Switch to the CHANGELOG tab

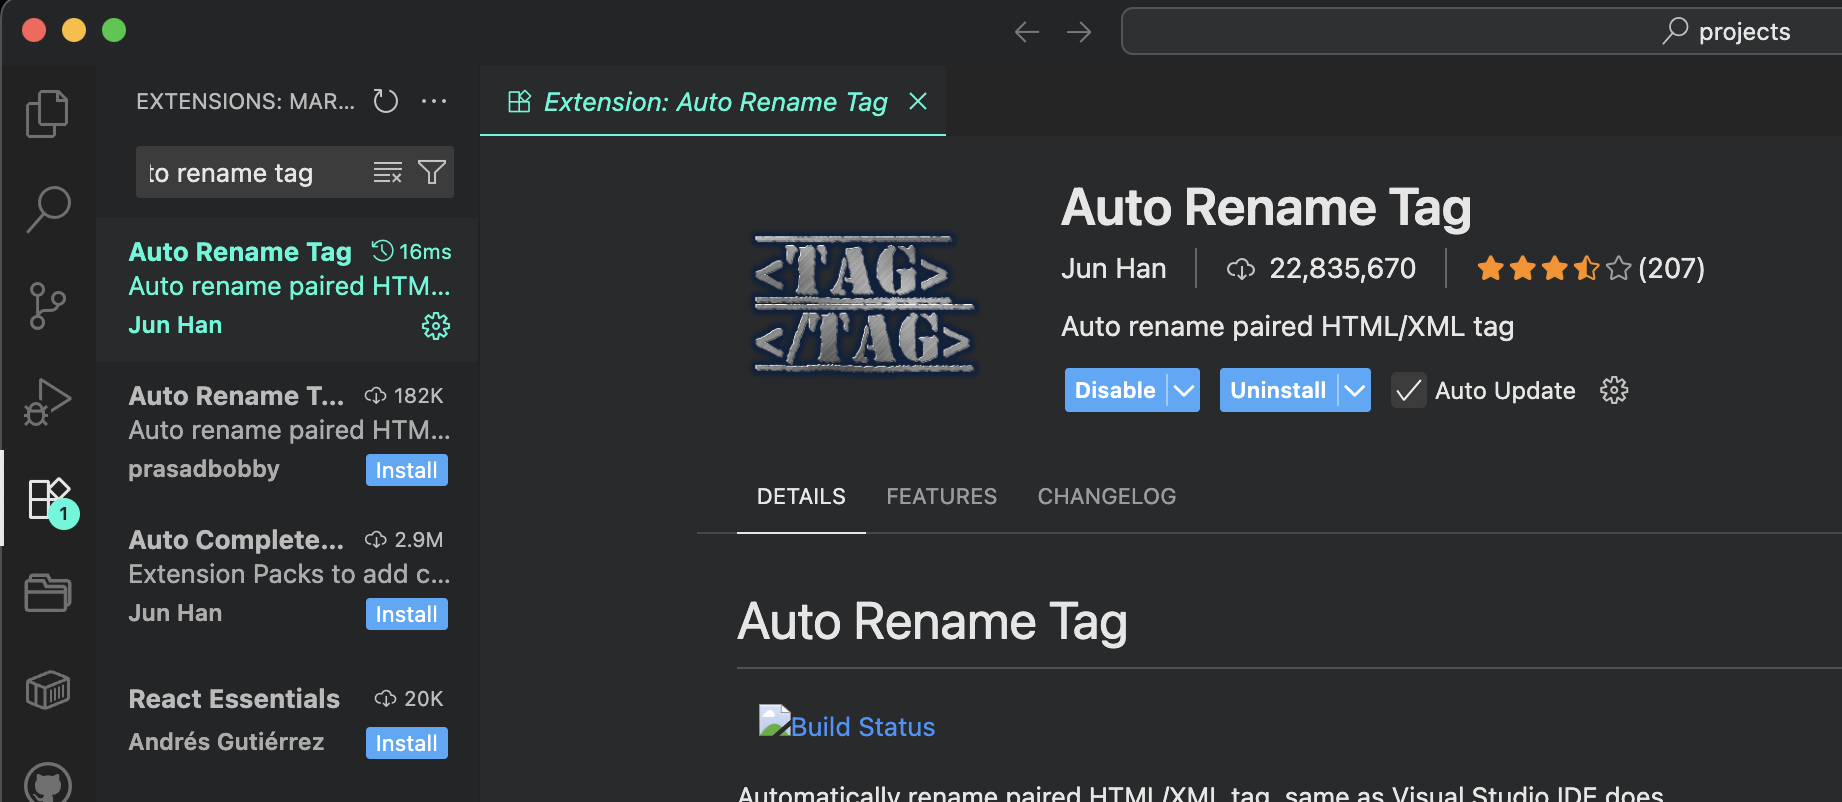[x=1106, y=496]
